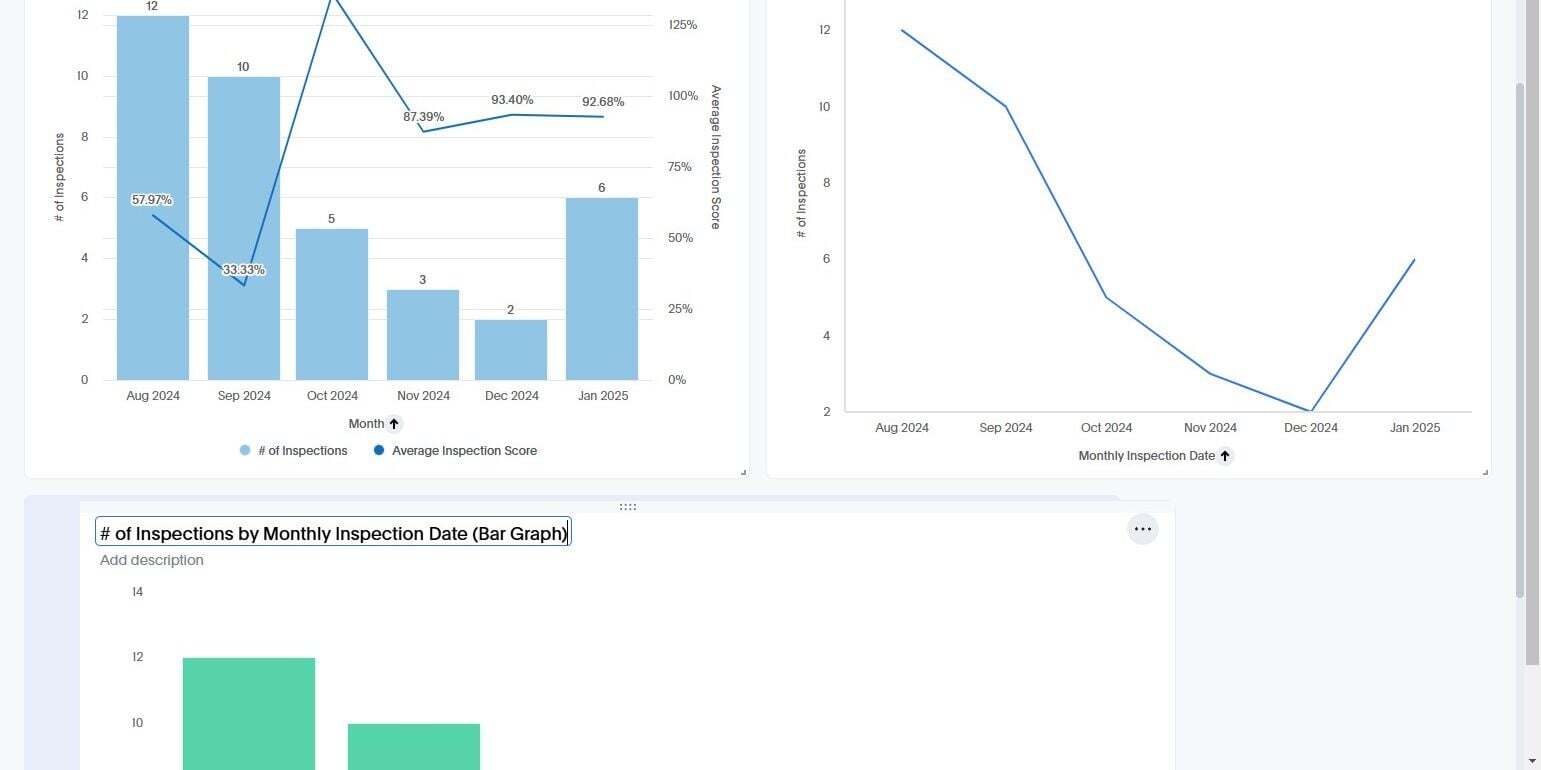The width and height of the screenshot is (1541, 770).
Task: Click the Monthly Inspection Date sort arrow
Action: (1225, 456)
